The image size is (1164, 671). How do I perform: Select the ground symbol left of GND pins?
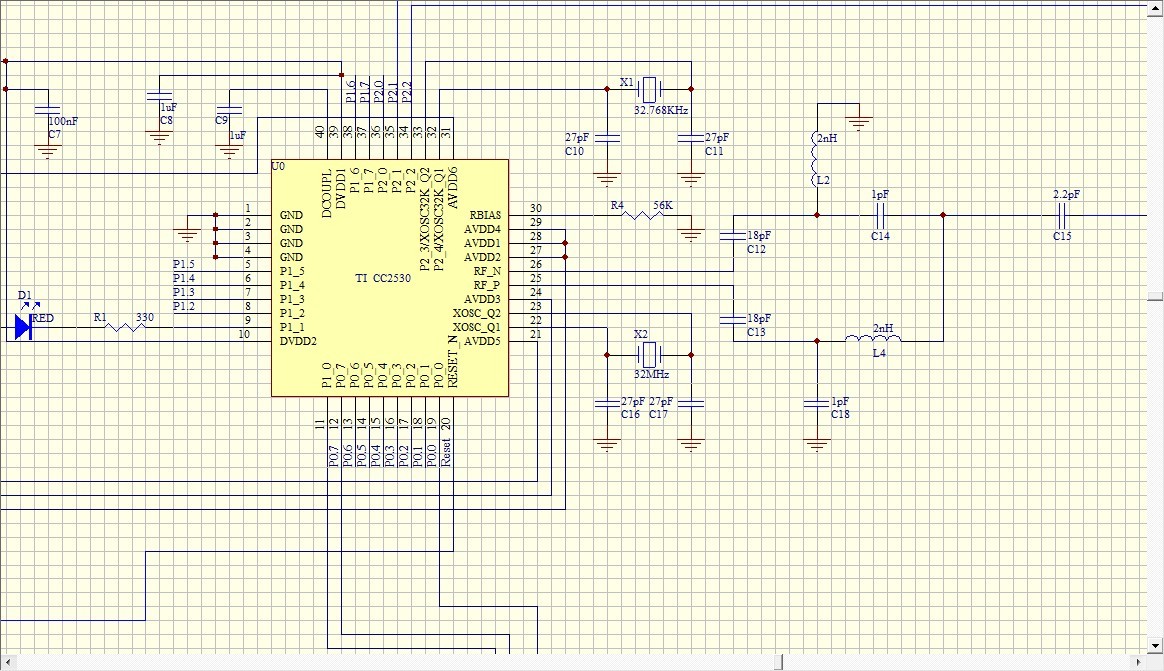(x=187, y=235)
